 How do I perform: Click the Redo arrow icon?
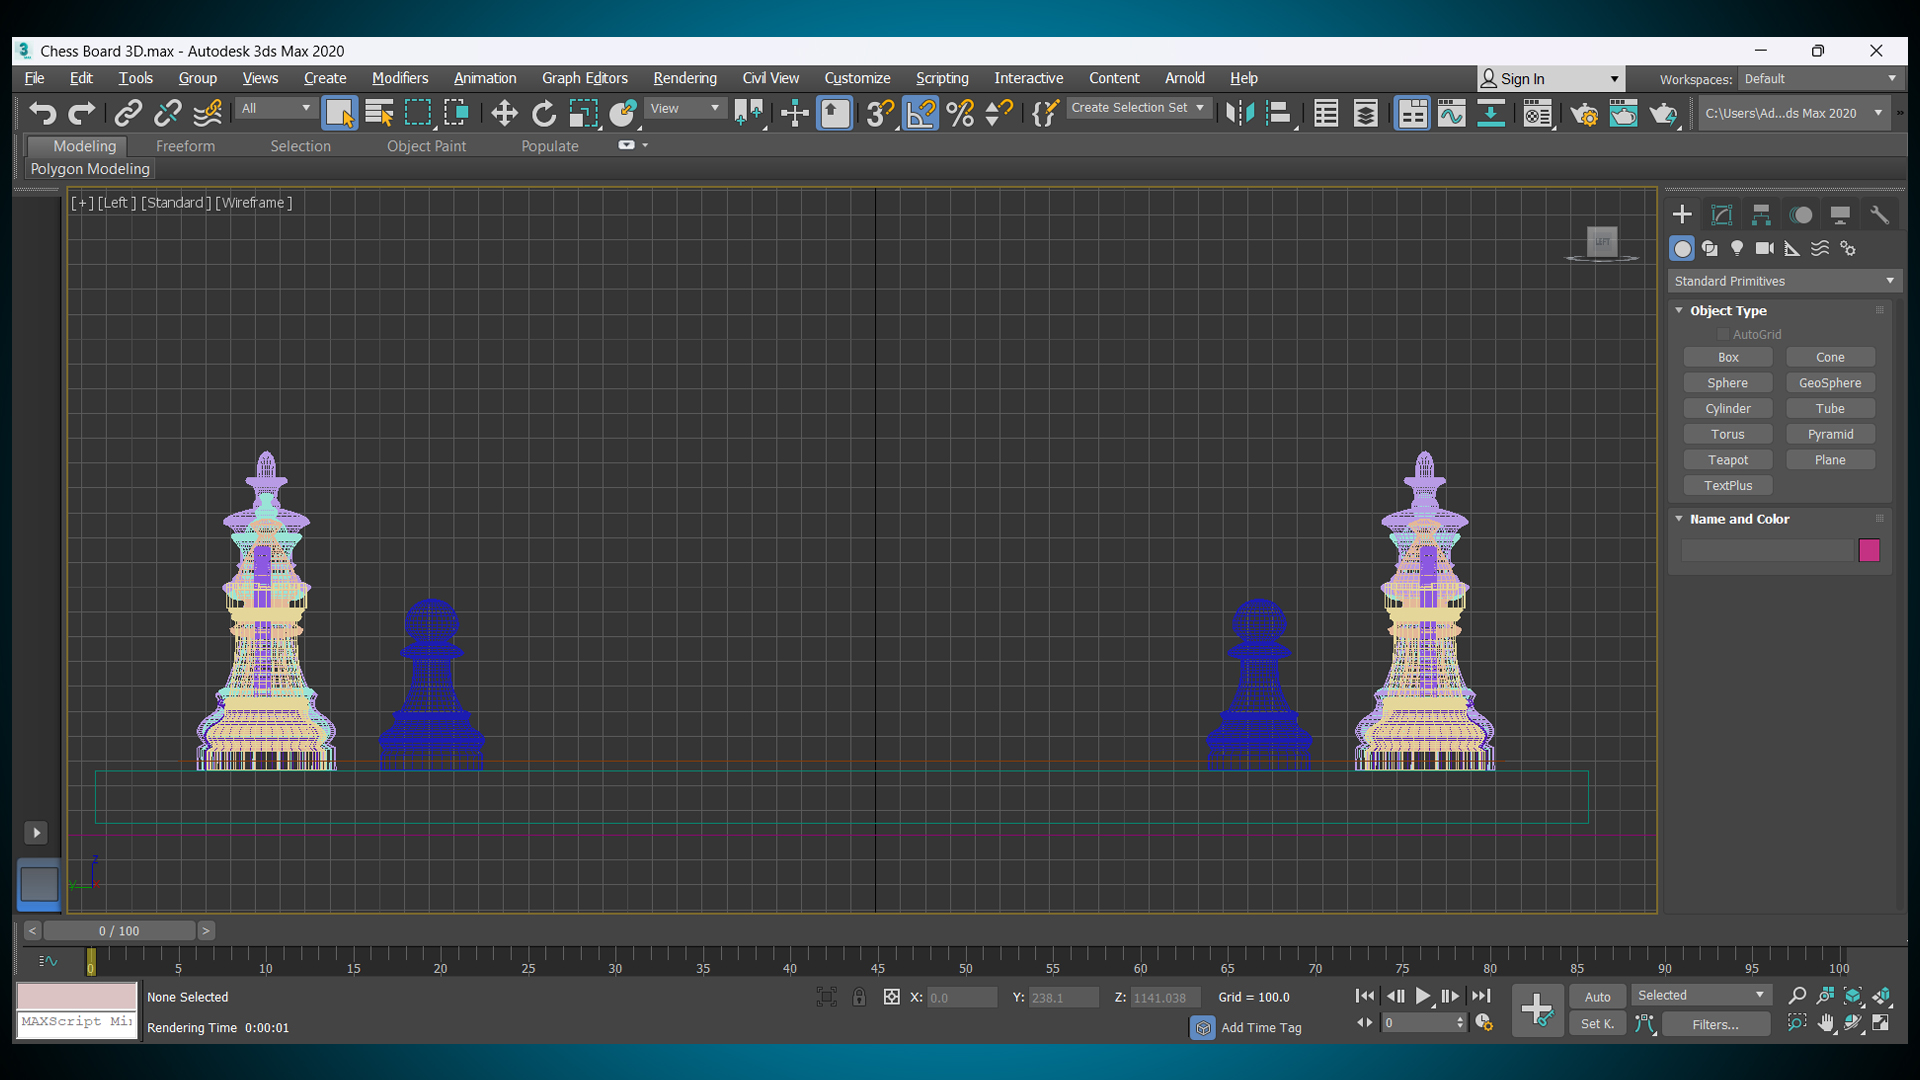pyautogui.click(x=82, y=113)
